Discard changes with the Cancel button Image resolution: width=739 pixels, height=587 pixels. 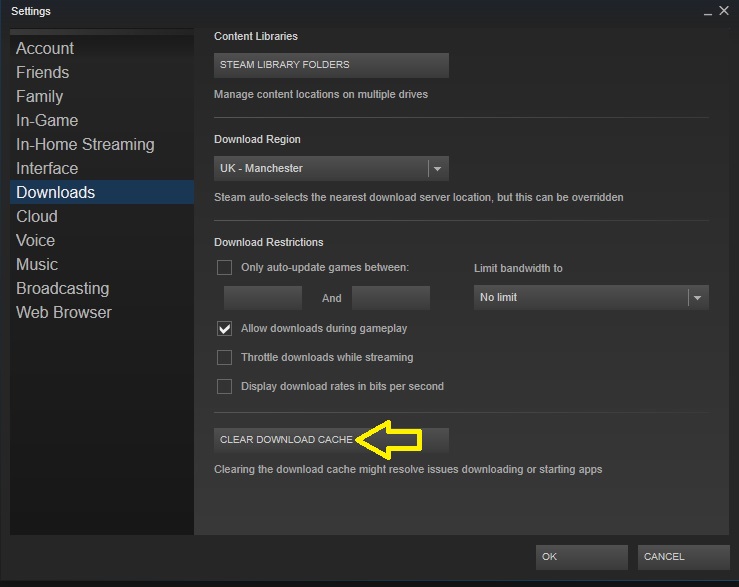click(x=683, y=557)
